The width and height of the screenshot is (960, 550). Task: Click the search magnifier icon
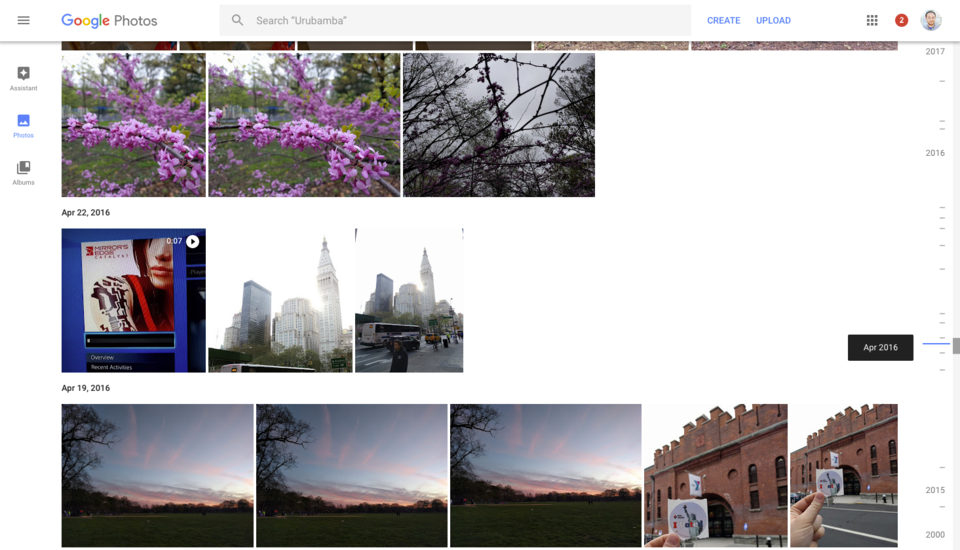[237, 20]
